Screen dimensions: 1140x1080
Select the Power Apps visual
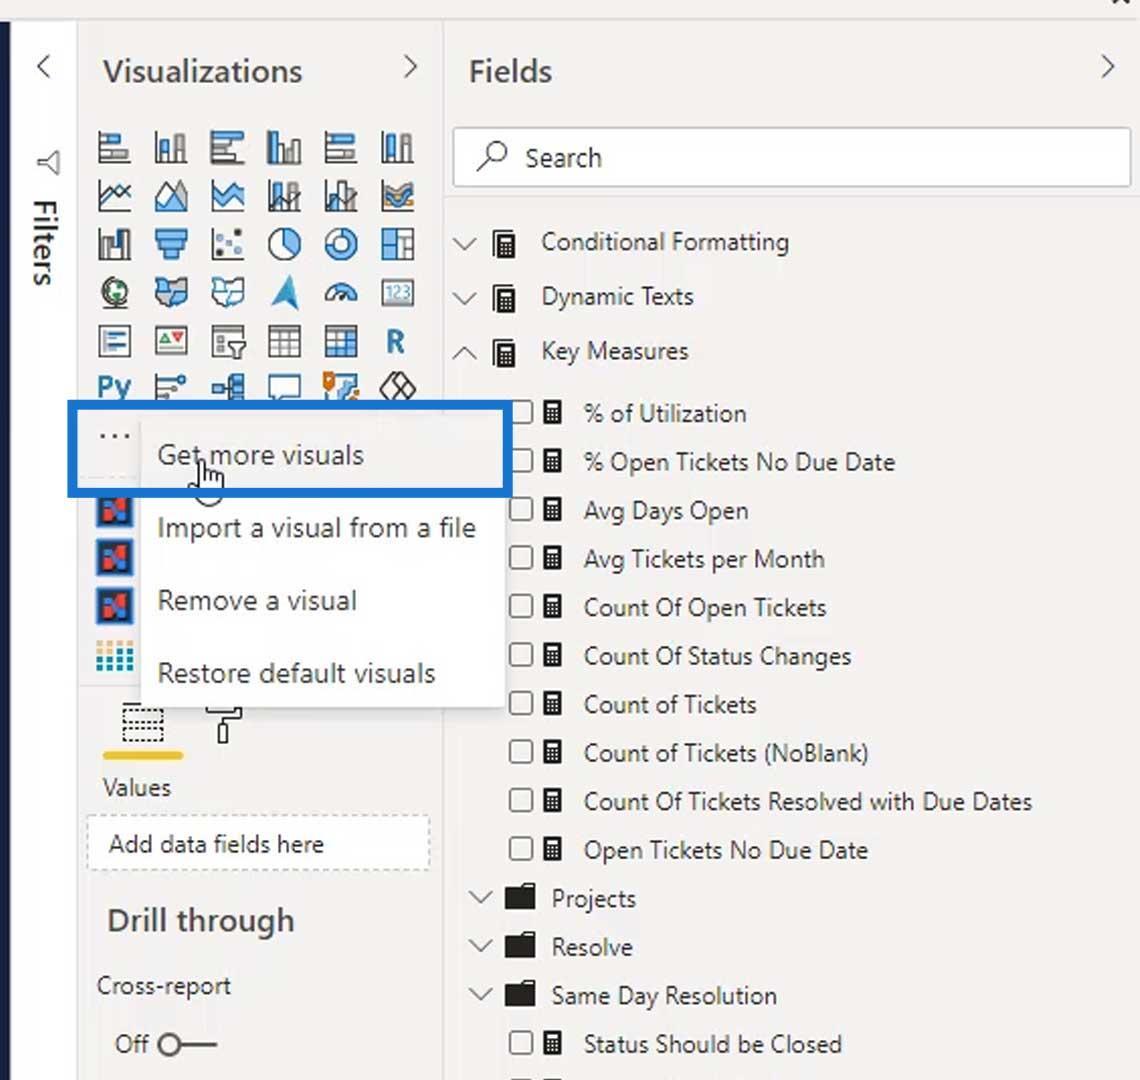(x=398, y=386)
